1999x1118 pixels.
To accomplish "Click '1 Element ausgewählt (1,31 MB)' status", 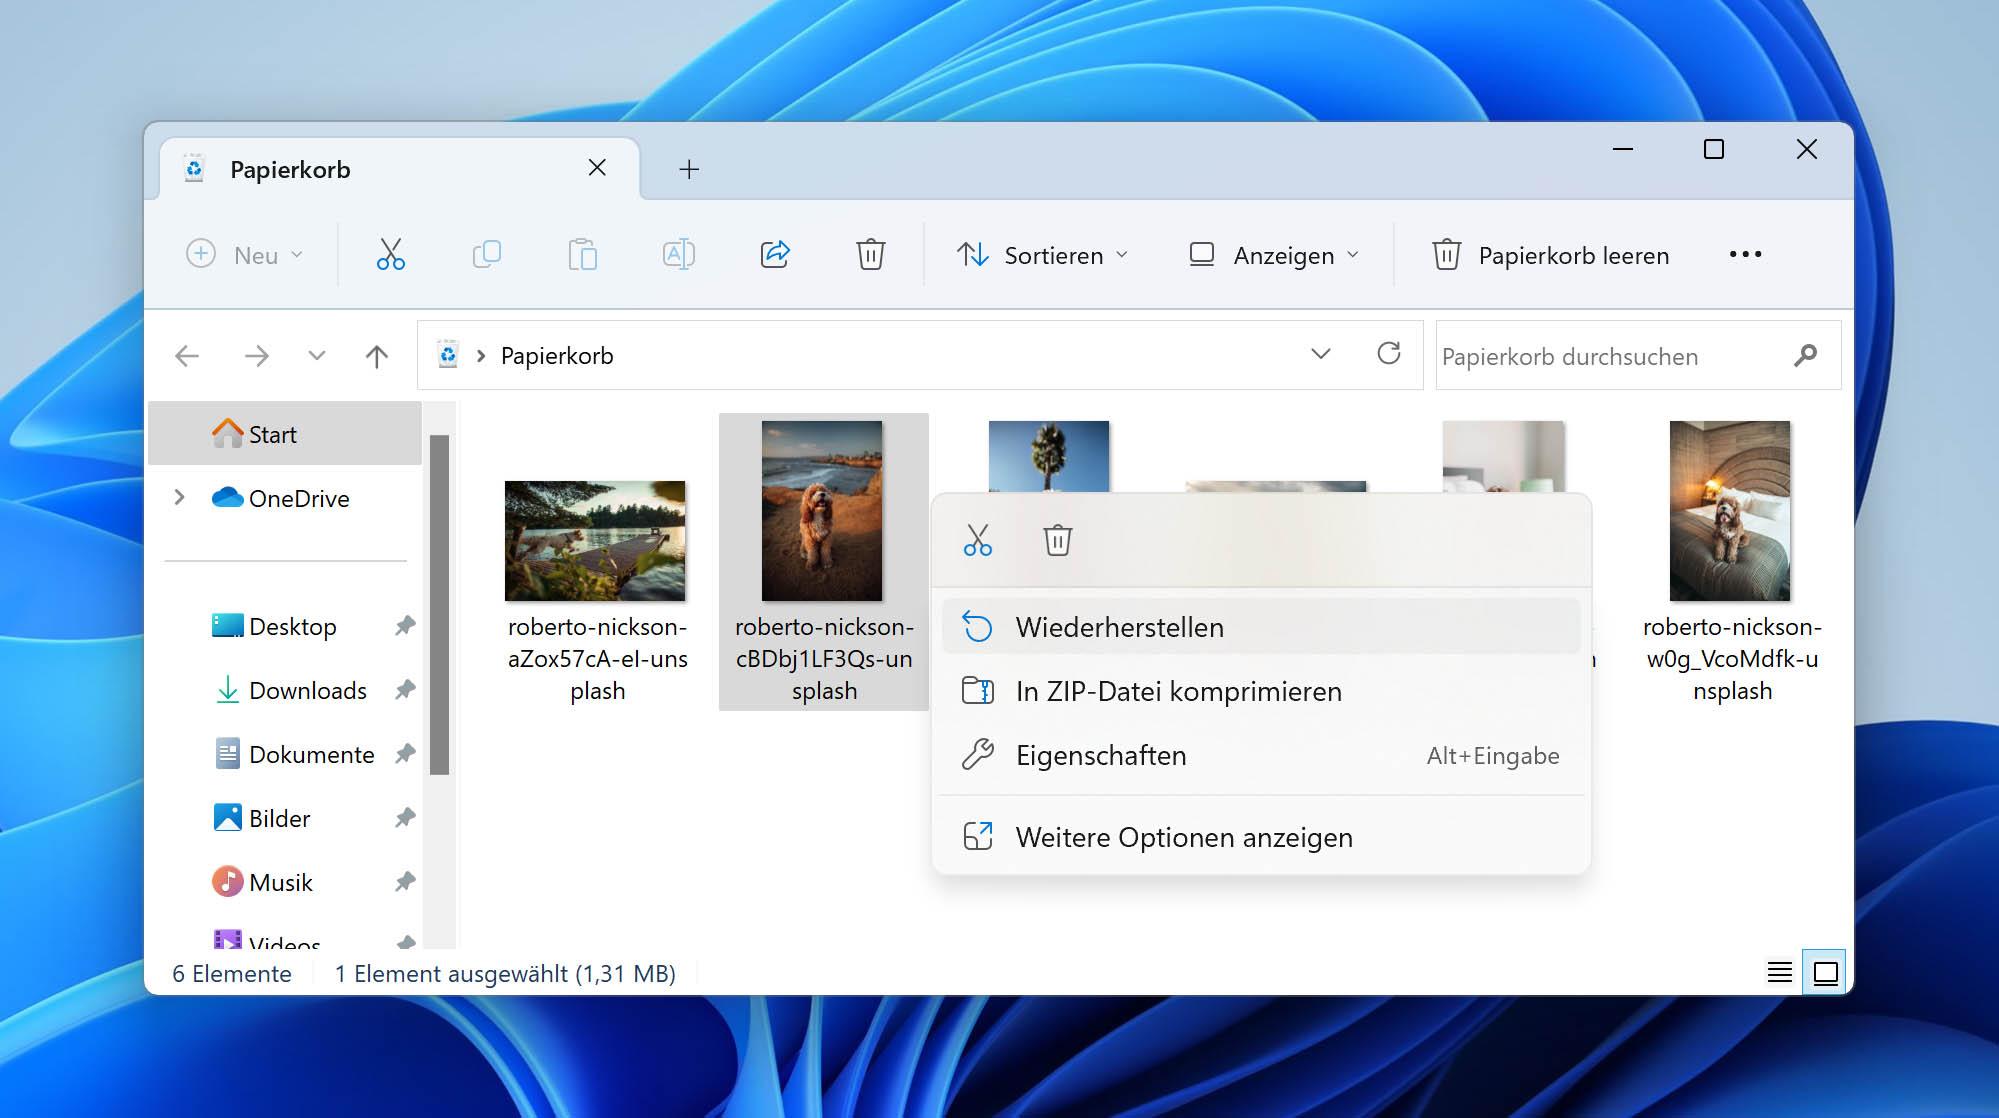I will point(505,973).
